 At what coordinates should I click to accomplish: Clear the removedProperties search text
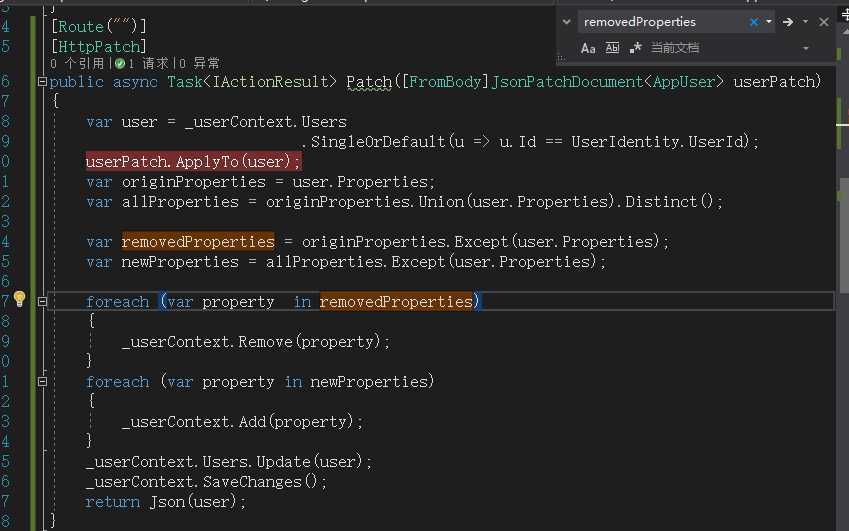(x=754, y=22)
